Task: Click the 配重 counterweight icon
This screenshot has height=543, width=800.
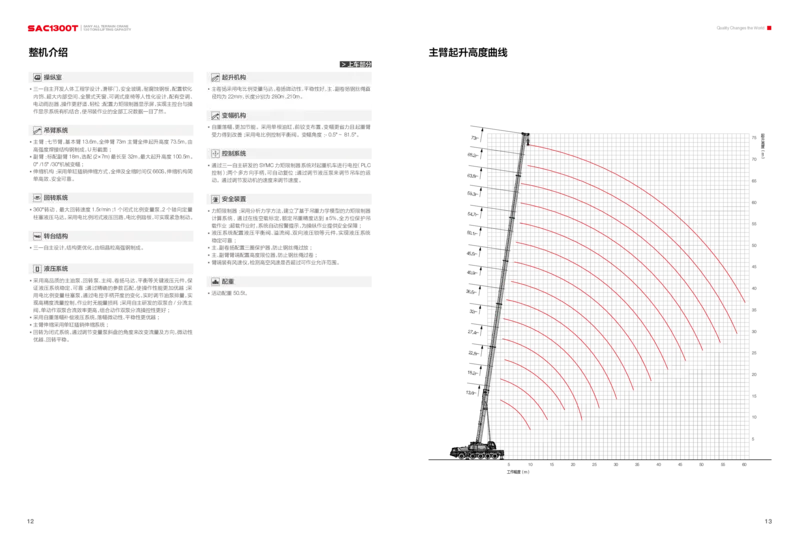Action: [214, 282]
